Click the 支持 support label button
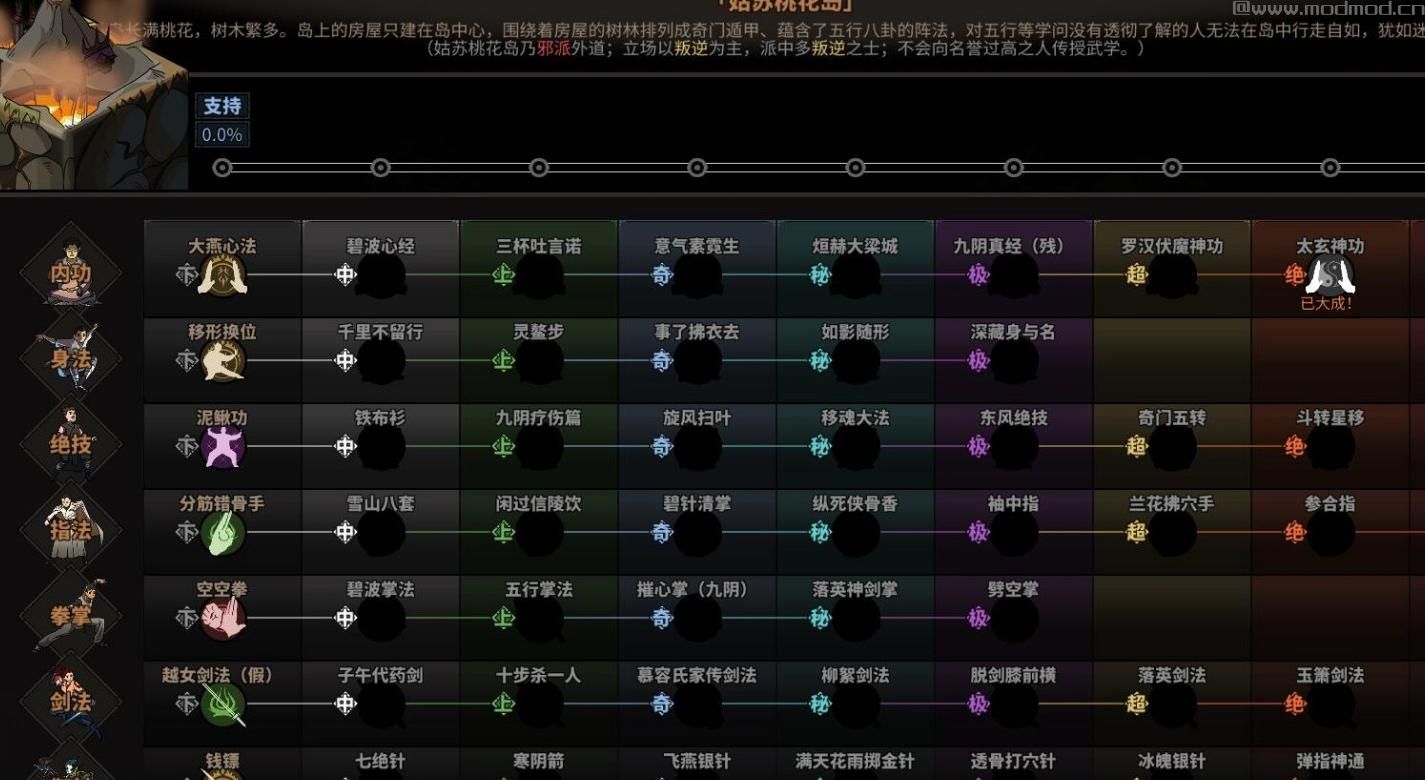The image size is (1425, 780). 222,106
